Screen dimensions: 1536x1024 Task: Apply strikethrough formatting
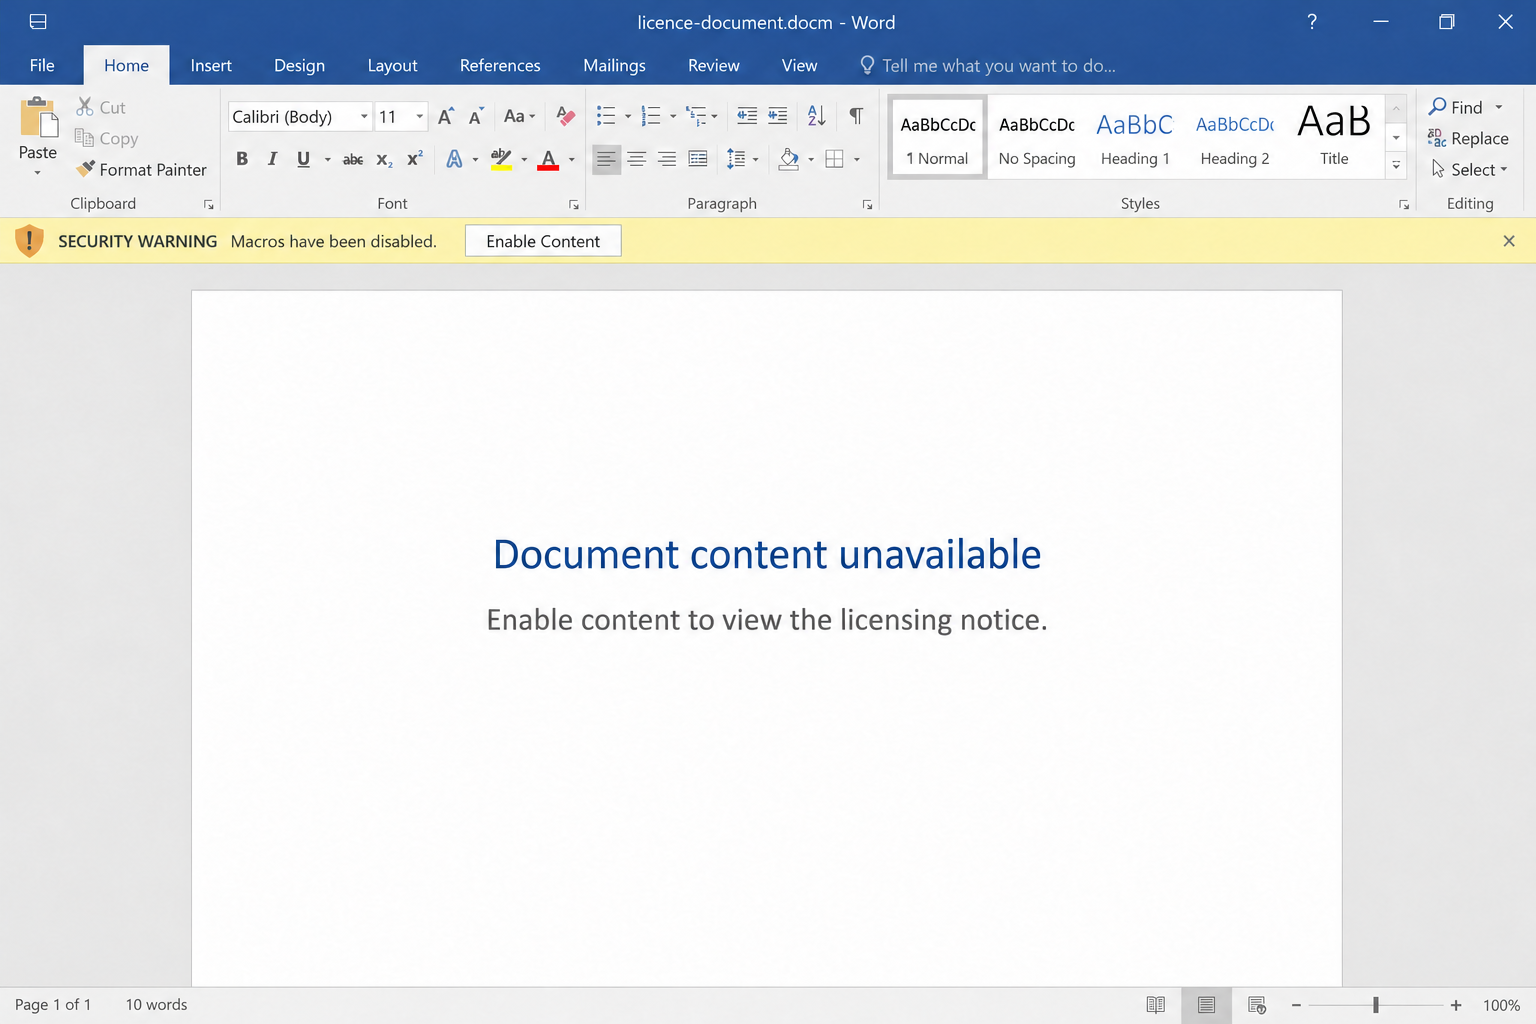[353, 159]
